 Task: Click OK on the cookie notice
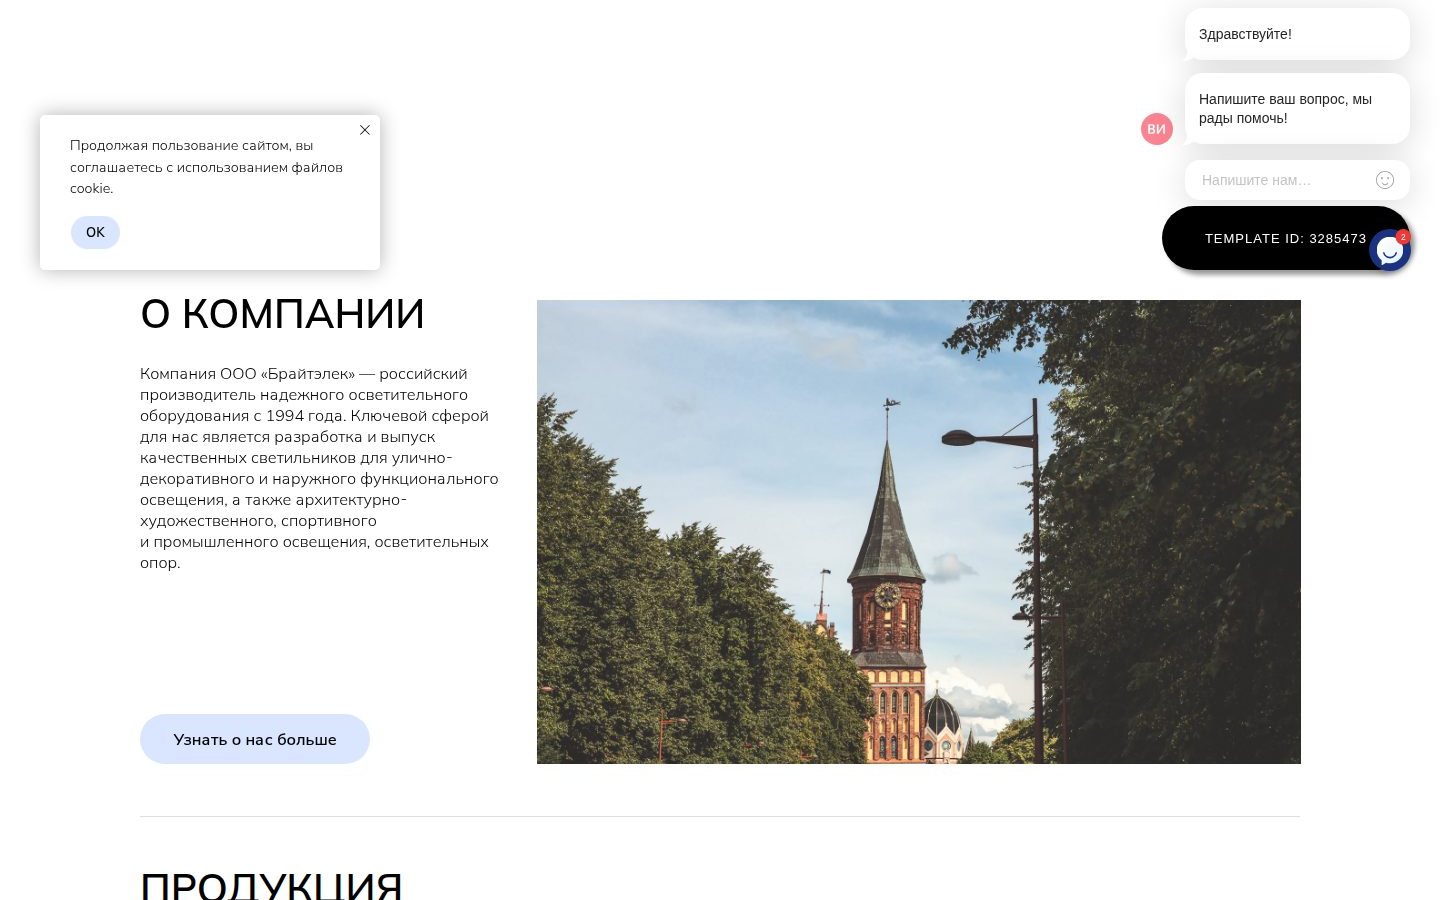click(x=95, y=232)
